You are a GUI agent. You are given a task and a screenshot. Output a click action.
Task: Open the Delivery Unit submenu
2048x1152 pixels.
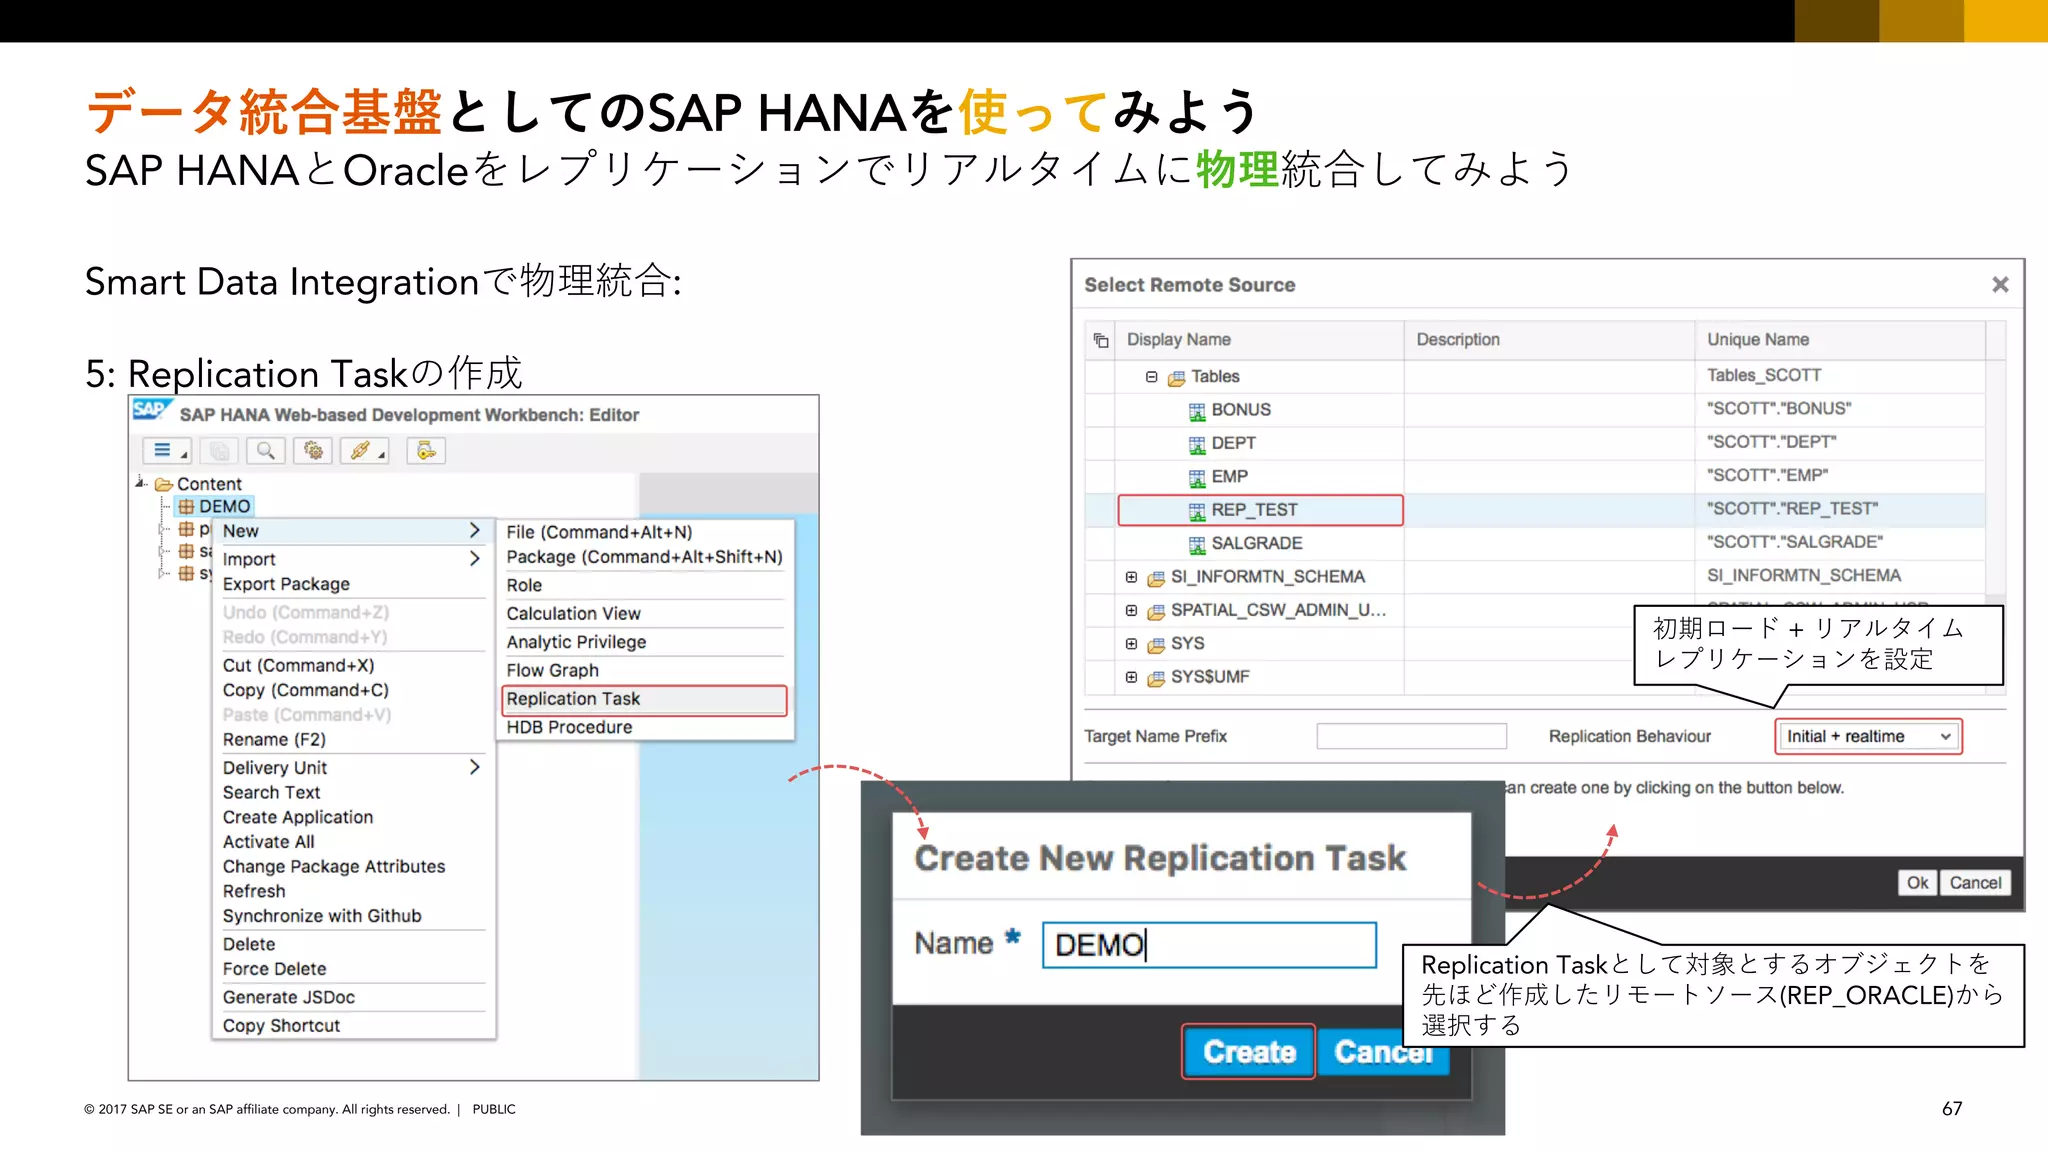(x=351, y=767)
